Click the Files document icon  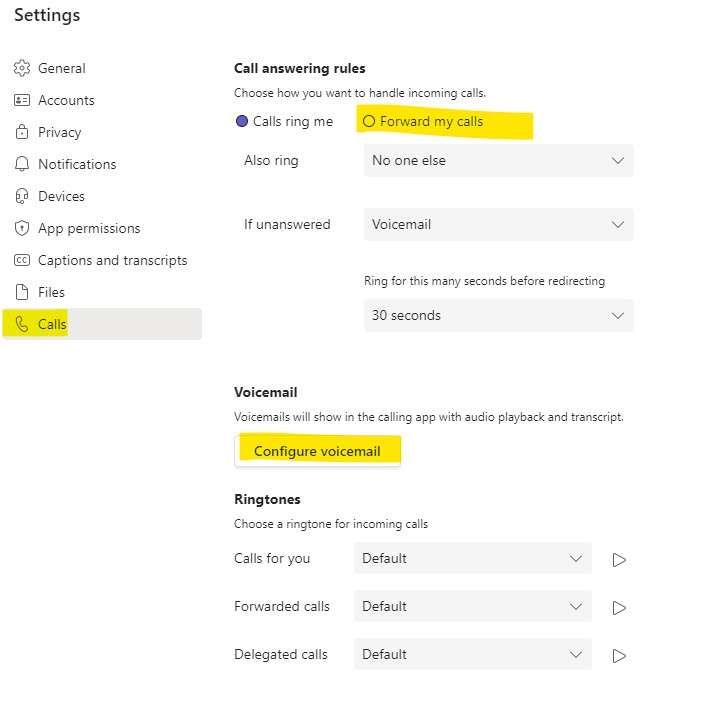(22, 292)
